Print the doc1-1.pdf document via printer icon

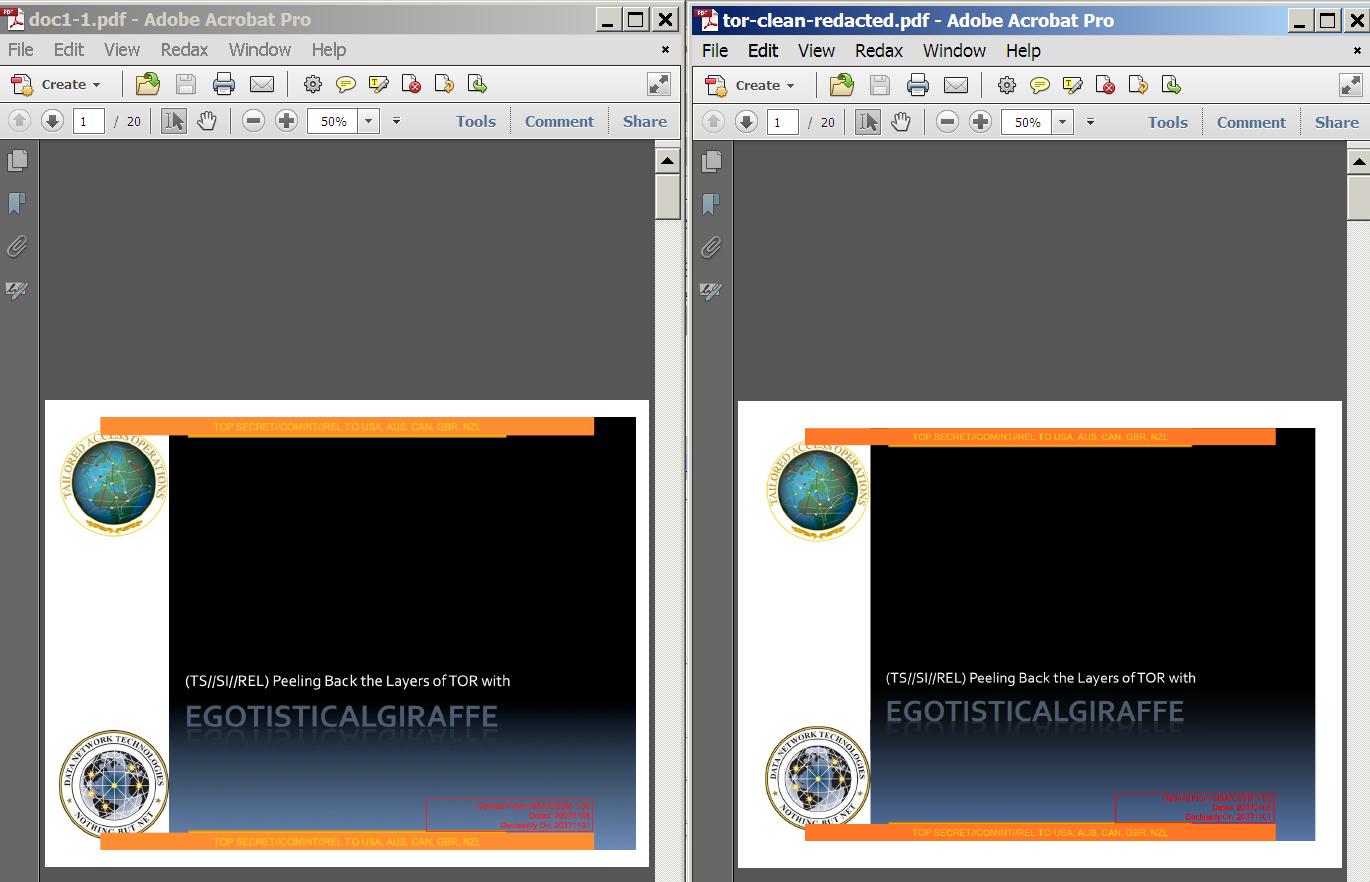coord(224,85)
